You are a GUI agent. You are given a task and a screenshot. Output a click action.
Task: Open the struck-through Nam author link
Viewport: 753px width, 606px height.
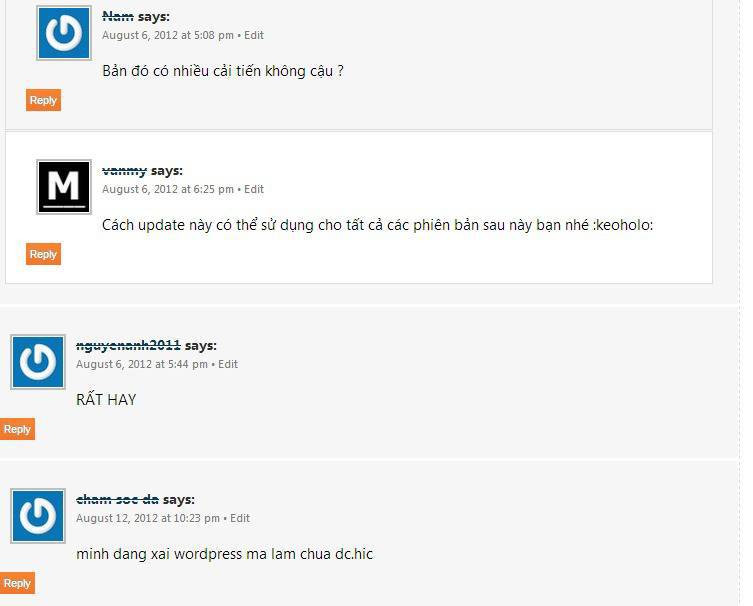coord(118,16)
